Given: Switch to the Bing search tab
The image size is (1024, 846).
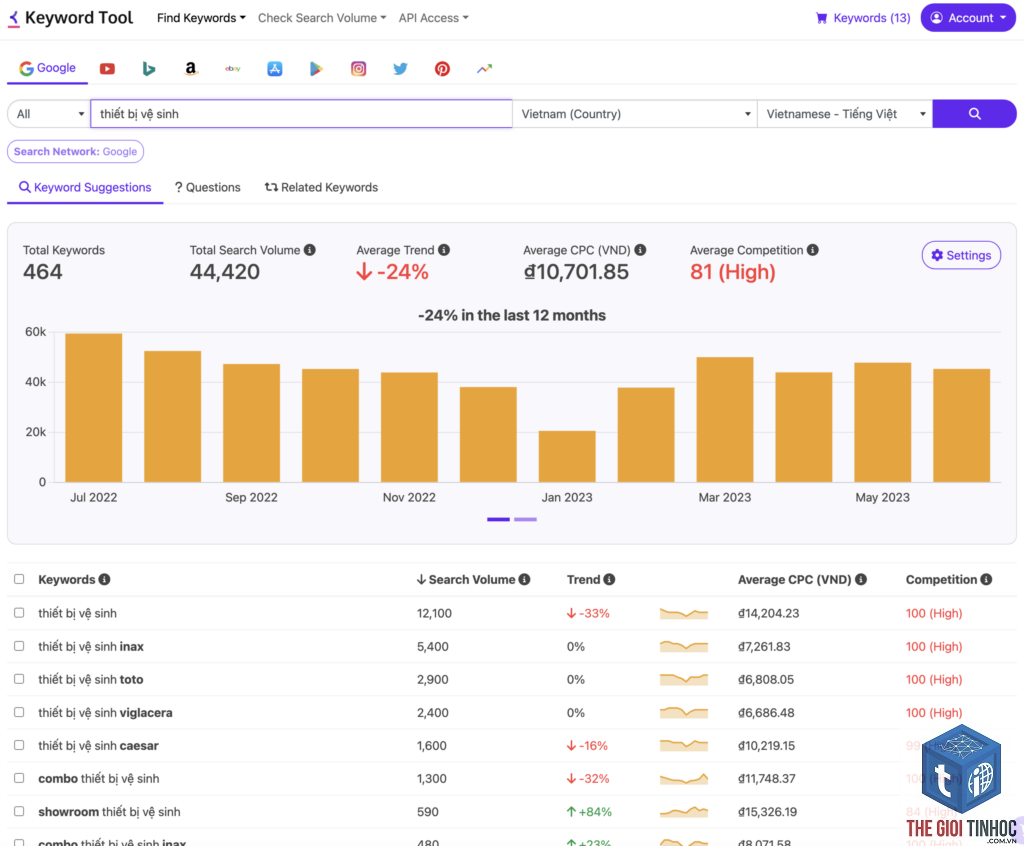Looking at the screenshot, I should point(149,69).
